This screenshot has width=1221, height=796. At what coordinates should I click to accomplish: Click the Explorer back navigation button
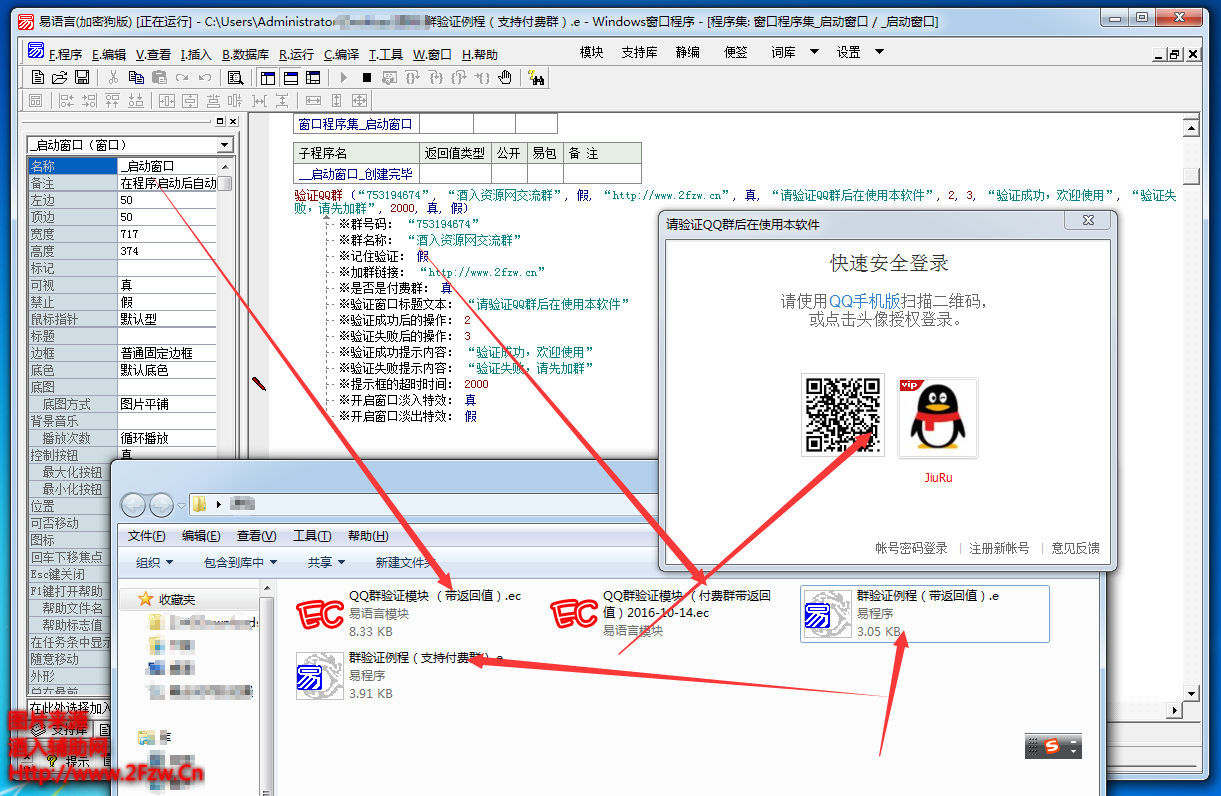pyautogui.click(x=134, y=504)
